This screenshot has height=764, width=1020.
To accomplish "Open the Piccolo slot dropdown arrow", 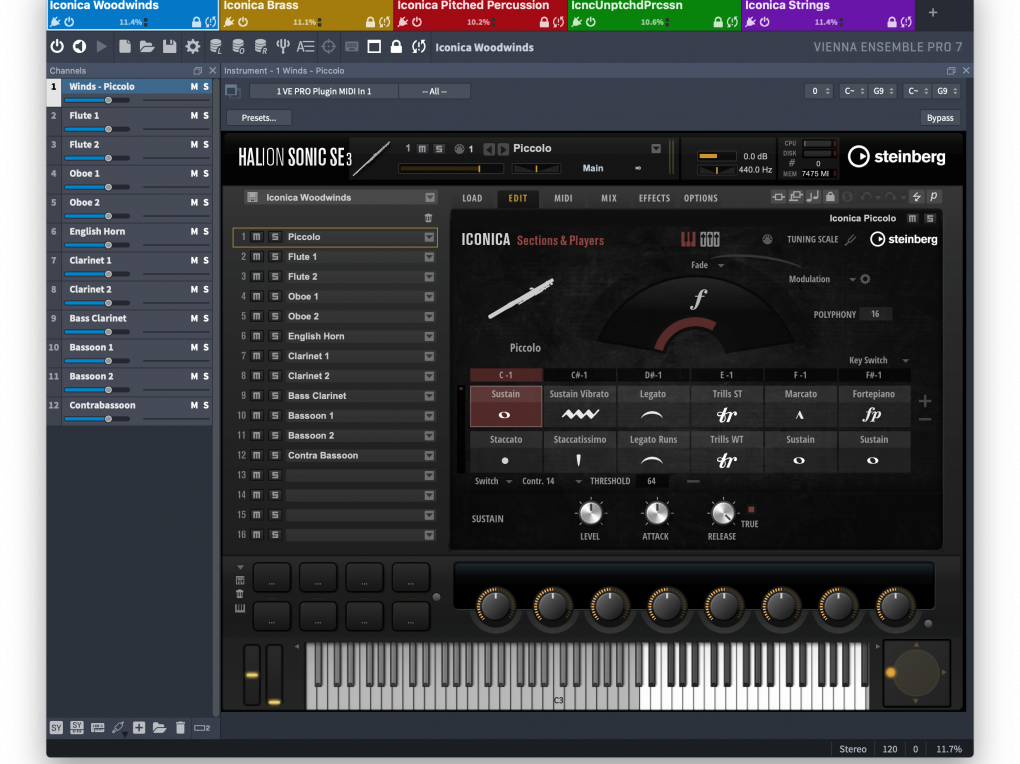I will coord(429,237).
